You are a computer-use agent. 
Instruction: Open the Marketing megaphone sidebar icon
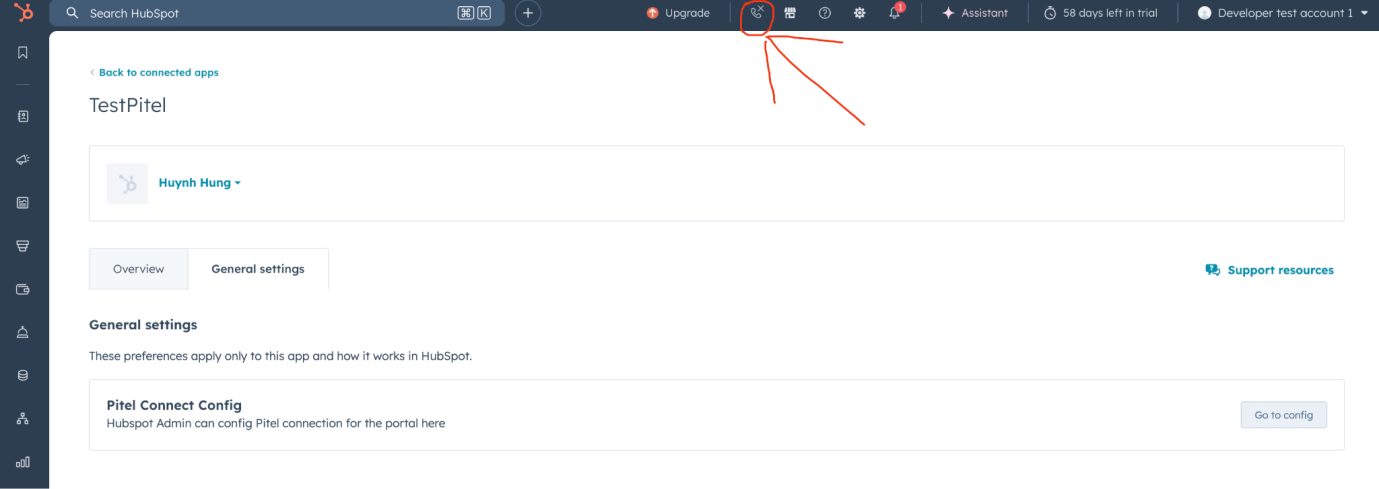click(x=23, y=159)
